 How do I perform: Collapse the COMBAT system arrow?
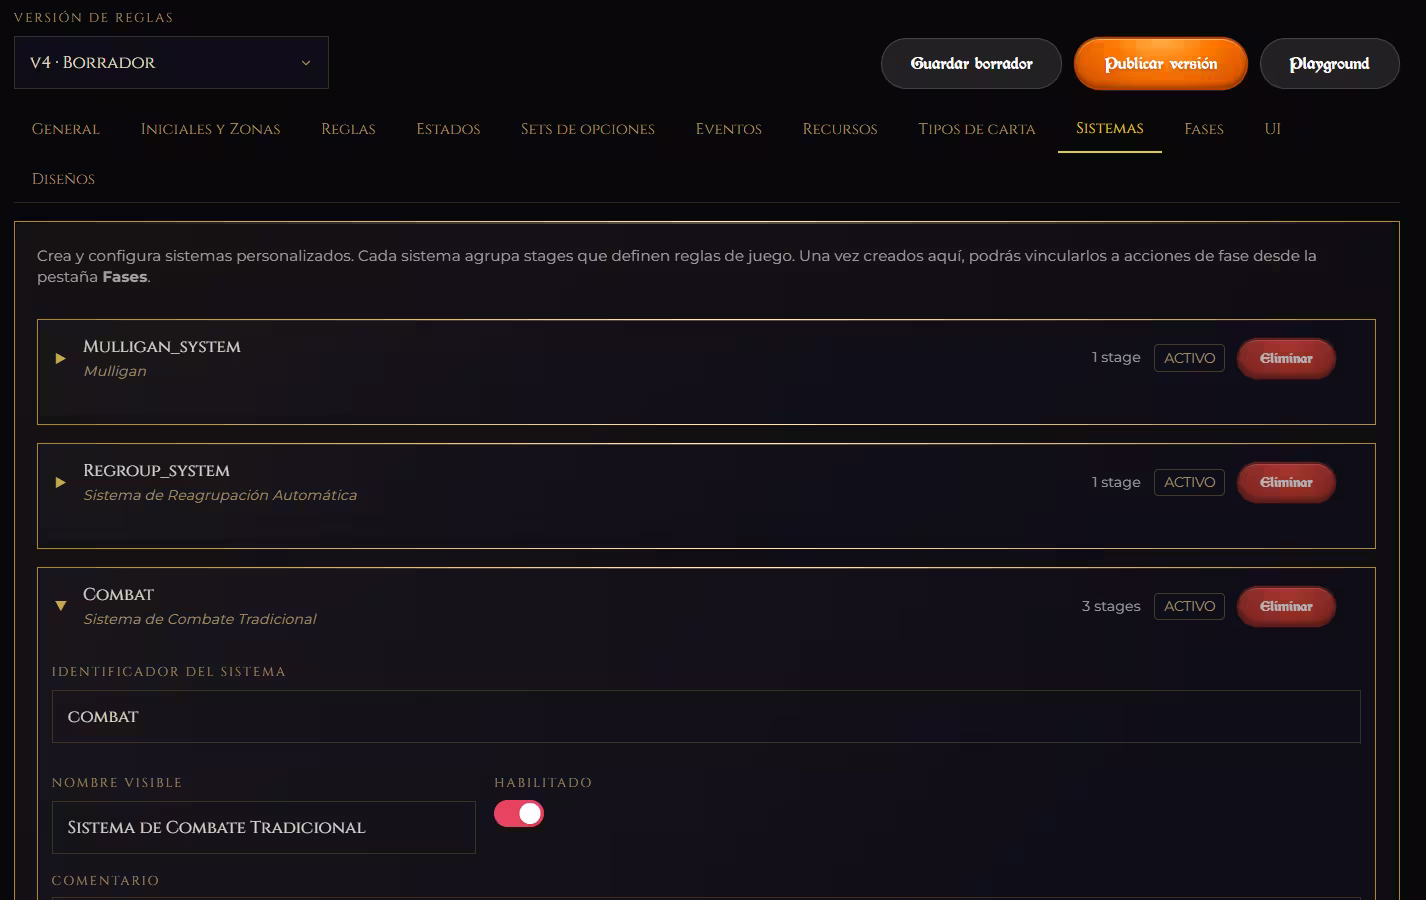(60, 606)
